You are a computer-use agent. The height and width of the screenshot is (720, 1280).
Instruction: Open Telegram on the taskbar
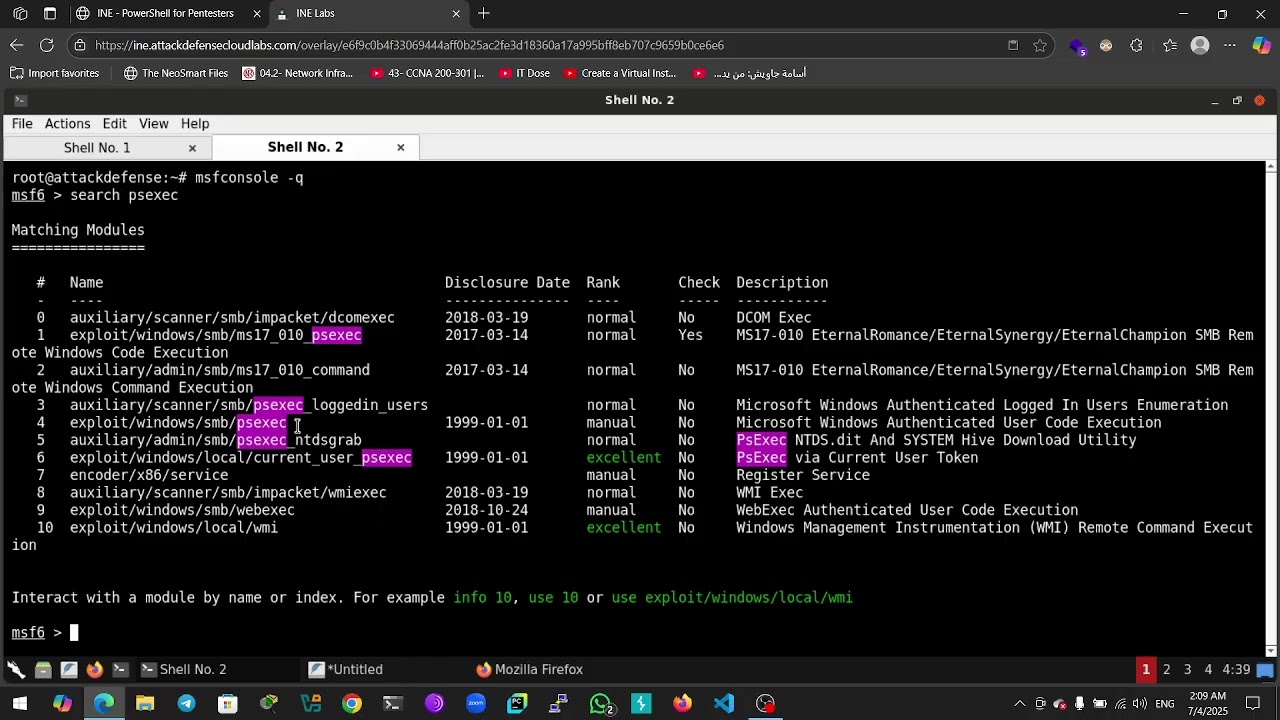186,704
